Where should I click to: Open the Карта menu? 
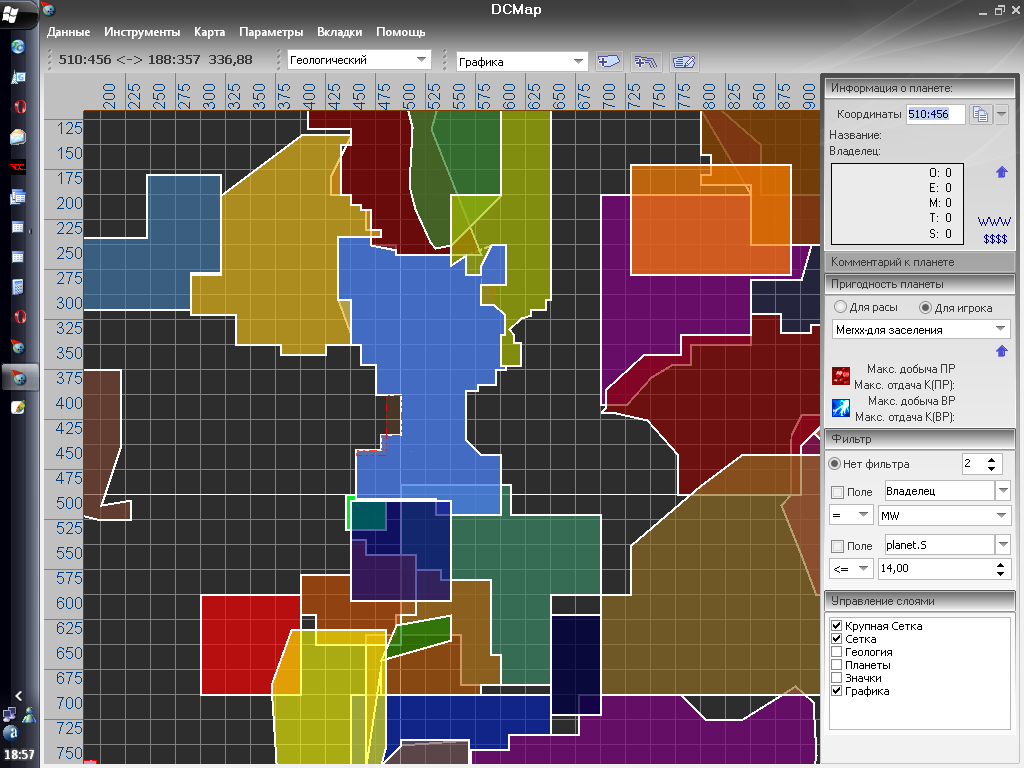(209, 32)
